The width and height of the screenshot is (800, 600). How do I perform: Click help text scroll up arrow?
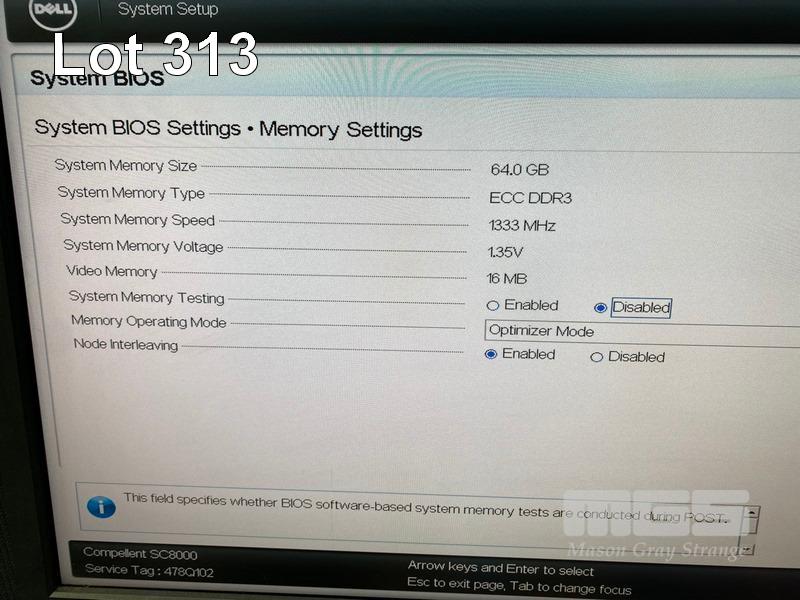click(x=752, y=512)
